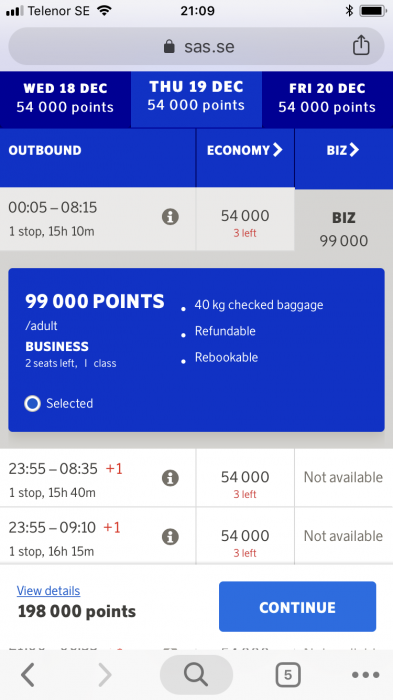Click the CONTINUE button

point(297,607)
